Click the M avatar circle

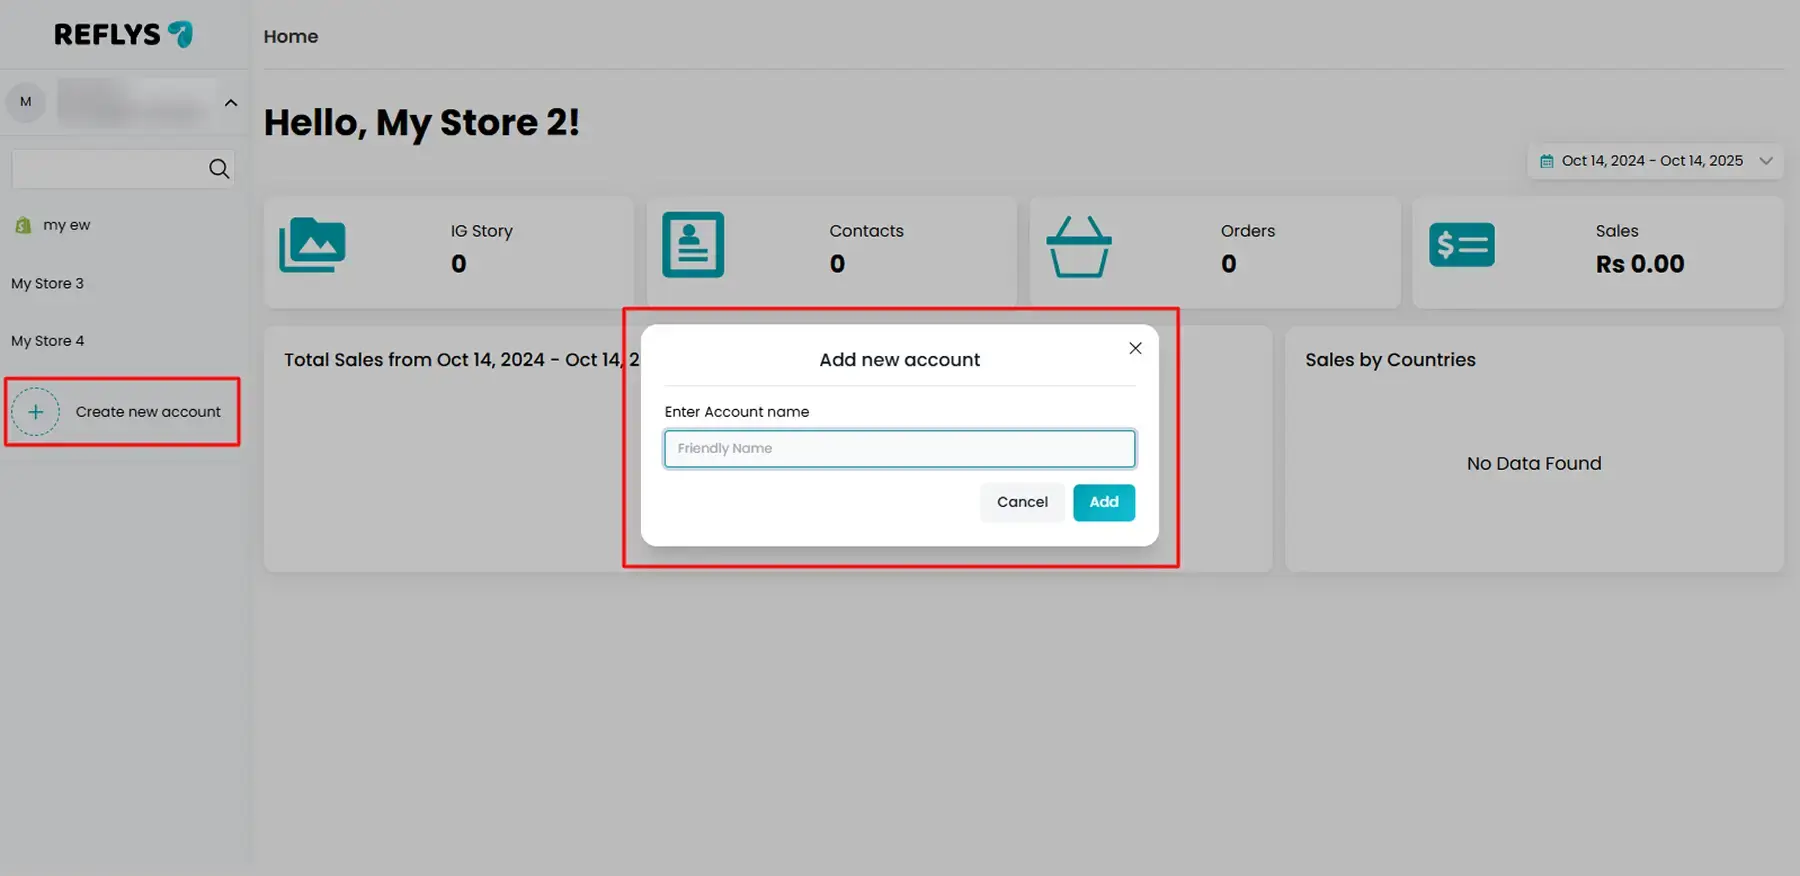coord(26,102)
